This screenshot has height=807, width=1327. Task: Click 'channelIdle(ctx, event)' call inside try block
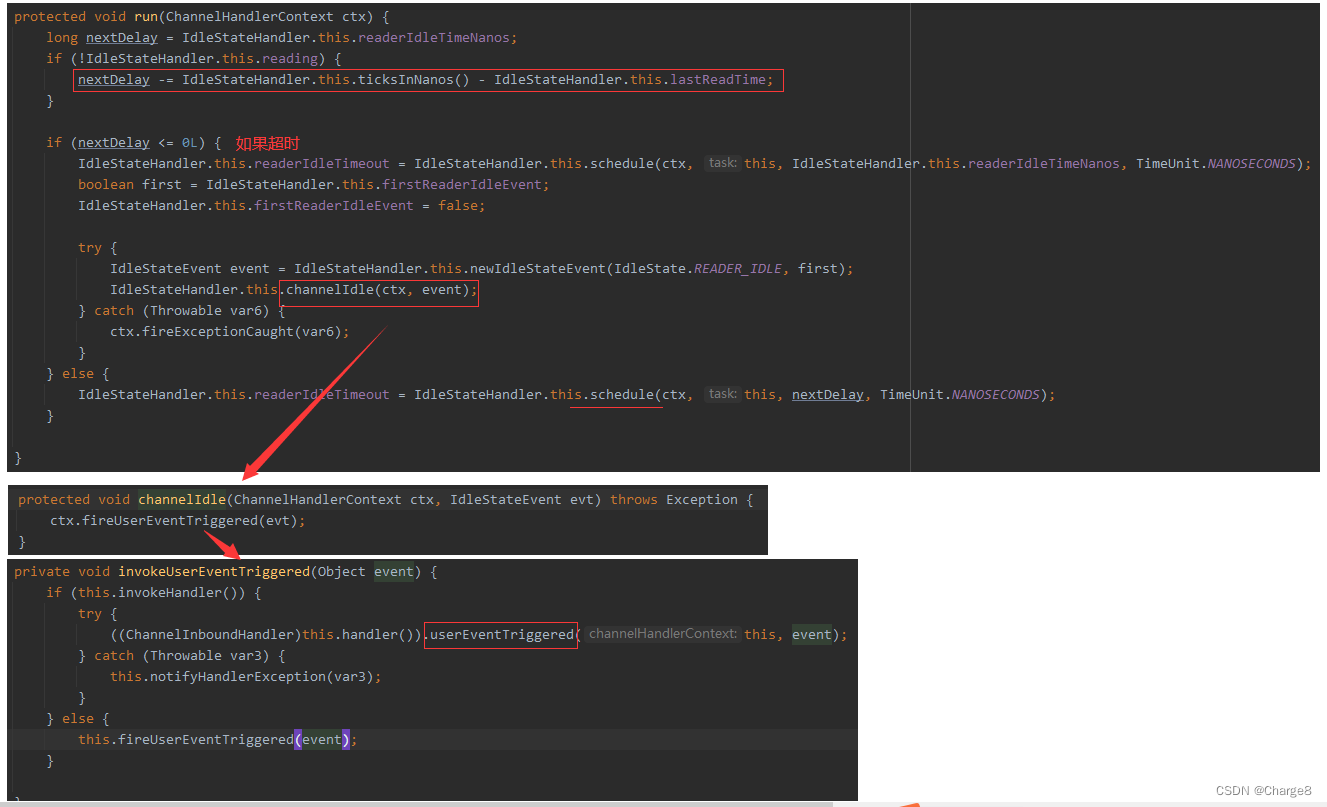click(378, 290)
